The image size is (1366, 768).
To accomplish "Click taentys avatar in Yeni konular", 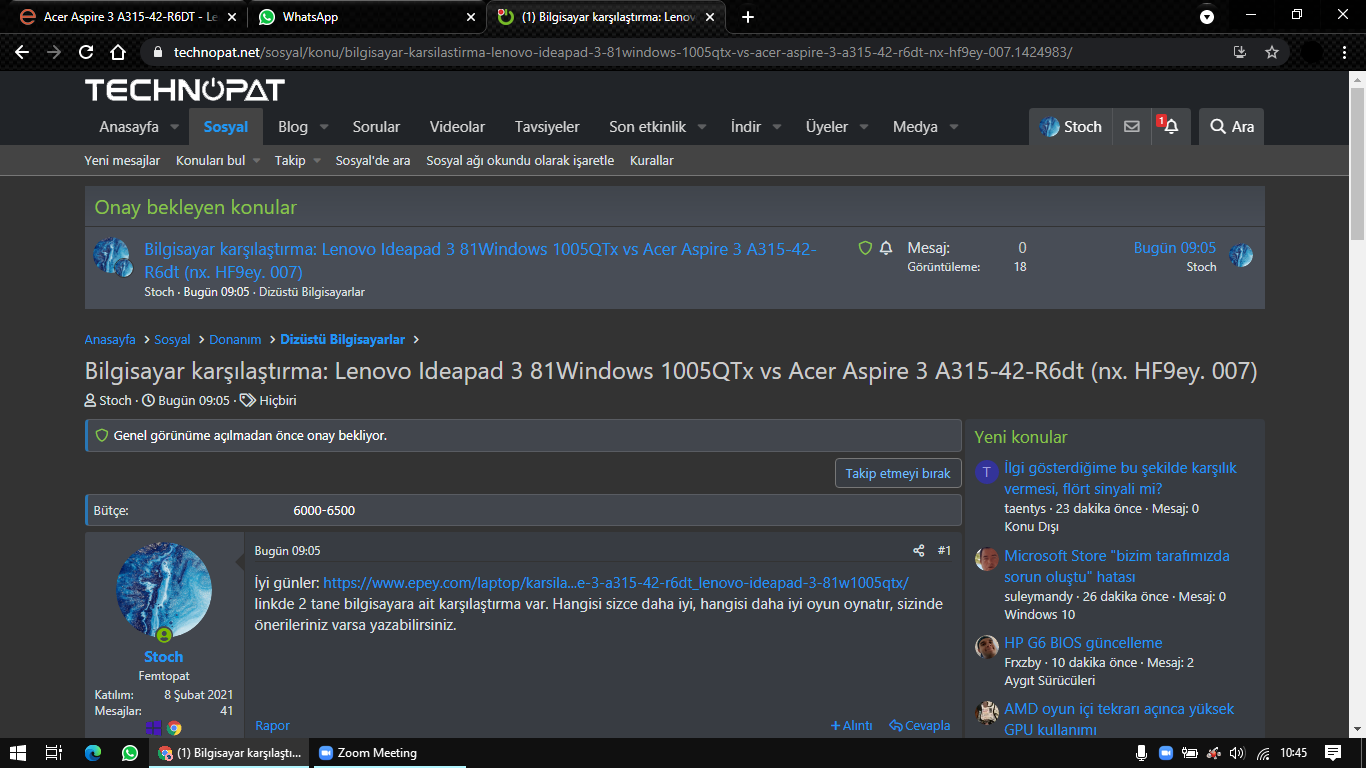I will coord(987,472).
